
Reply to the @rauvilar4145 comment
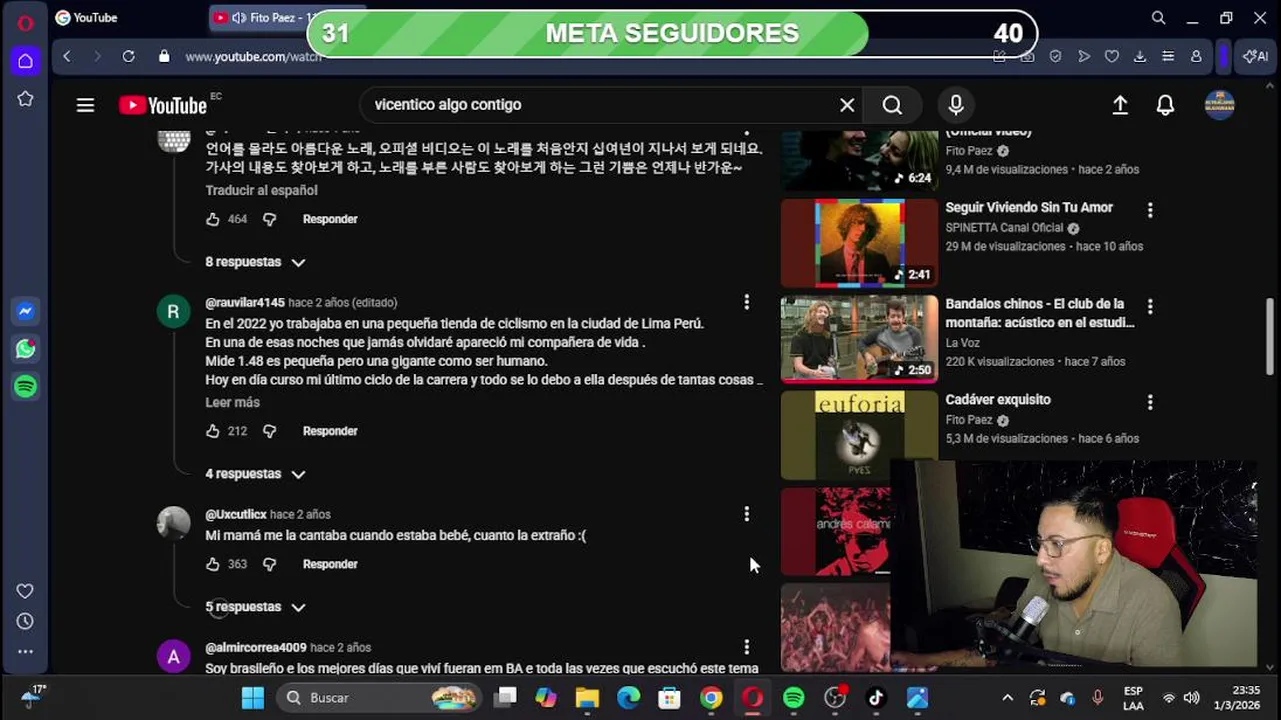pos(330,431)
